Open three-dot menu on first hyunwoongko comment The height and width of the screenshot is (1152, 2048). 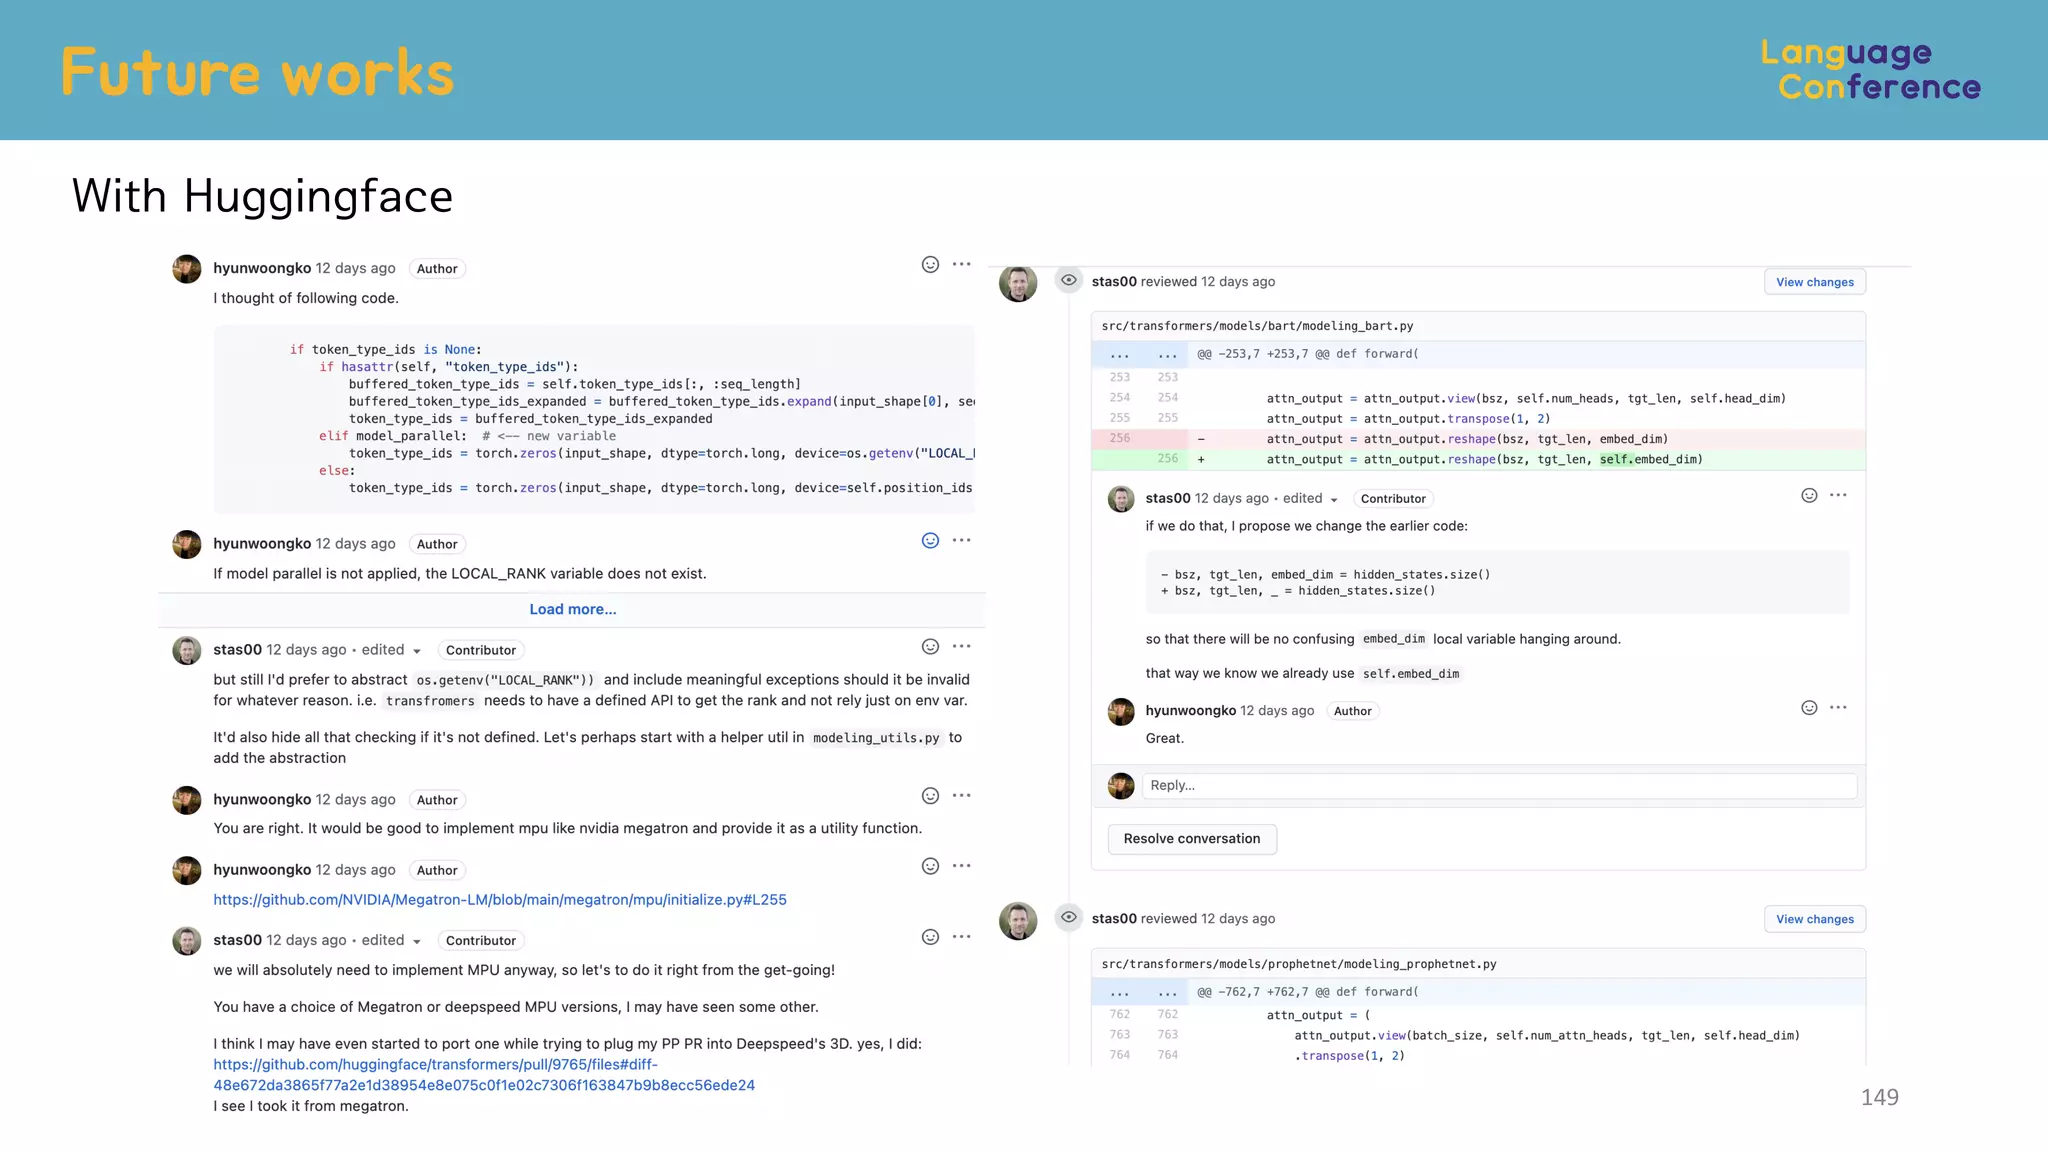click(x=962, y=265)
